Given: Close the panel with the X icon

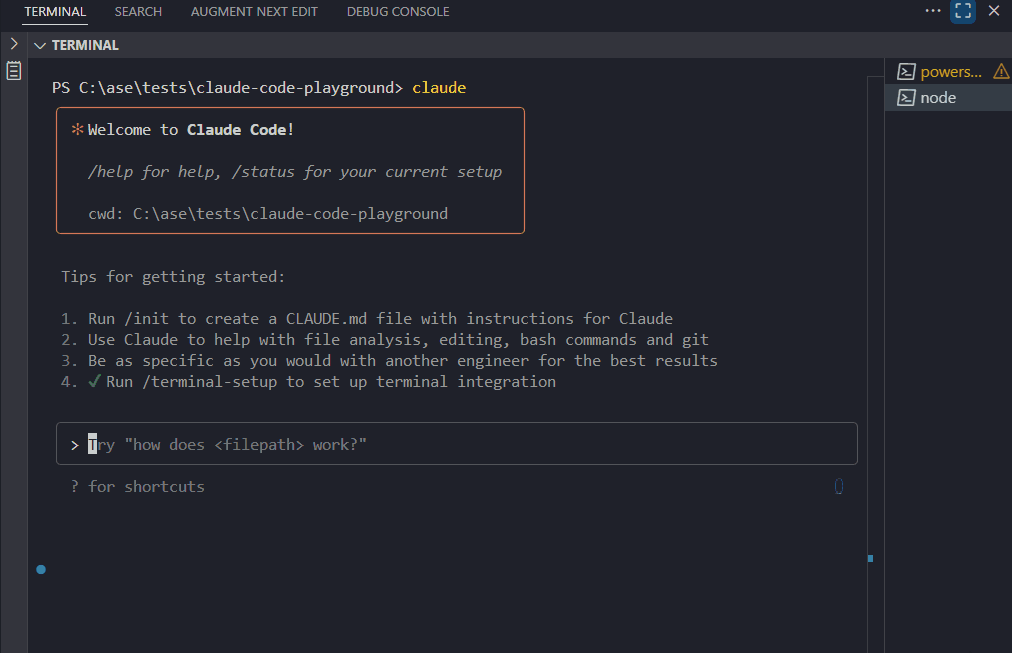Looking at the screenshot, I should [994, 11].
